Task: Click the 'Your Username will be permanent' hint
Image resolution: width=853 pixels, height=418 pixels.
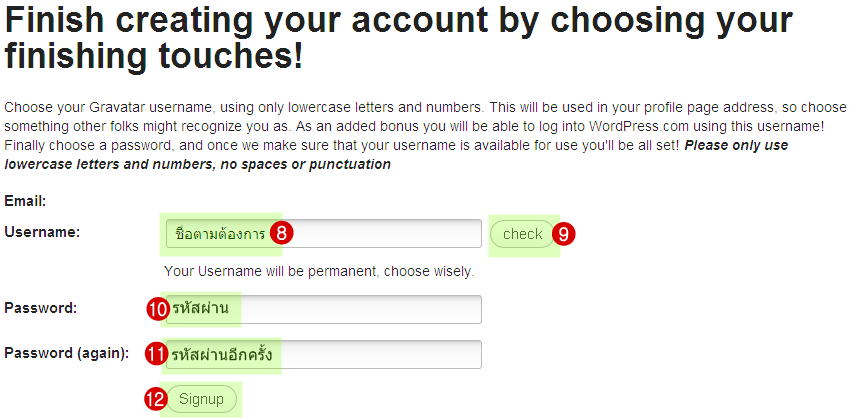Action: pyautogui.click(x=319, y=271)
